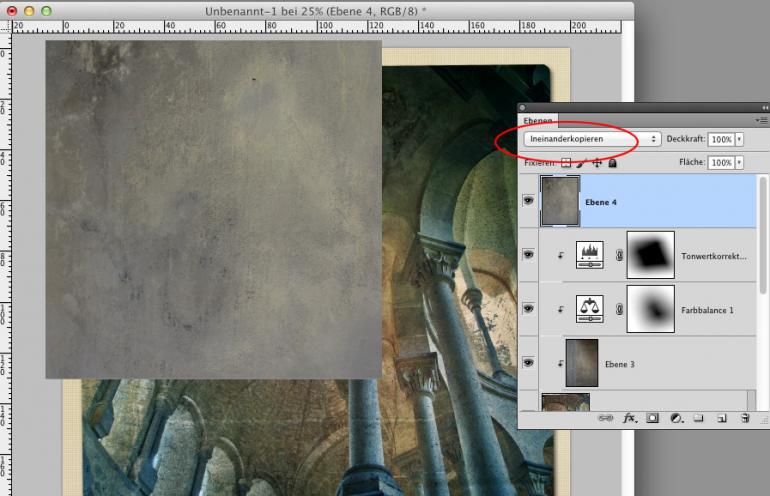
Task: Click horizontal ruler at top
Action: tap(316, 27)
